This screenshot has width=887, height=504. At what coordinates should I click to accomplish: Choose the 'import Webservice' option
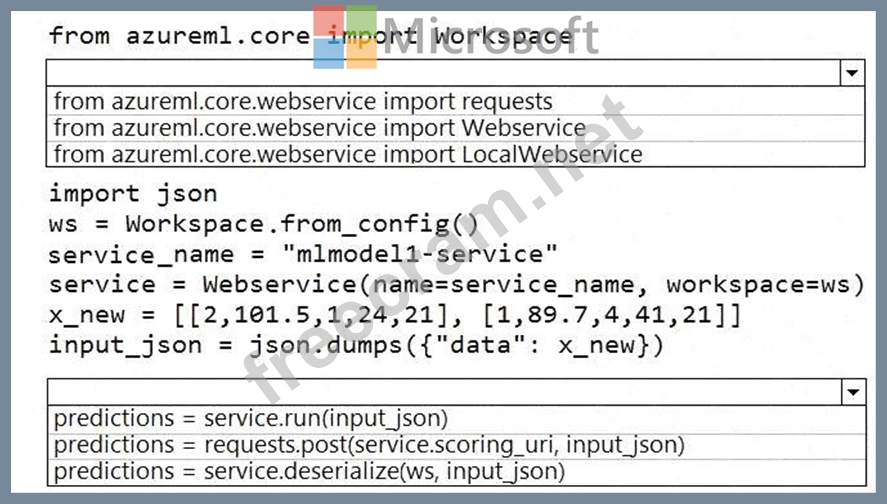click(319, 127)
